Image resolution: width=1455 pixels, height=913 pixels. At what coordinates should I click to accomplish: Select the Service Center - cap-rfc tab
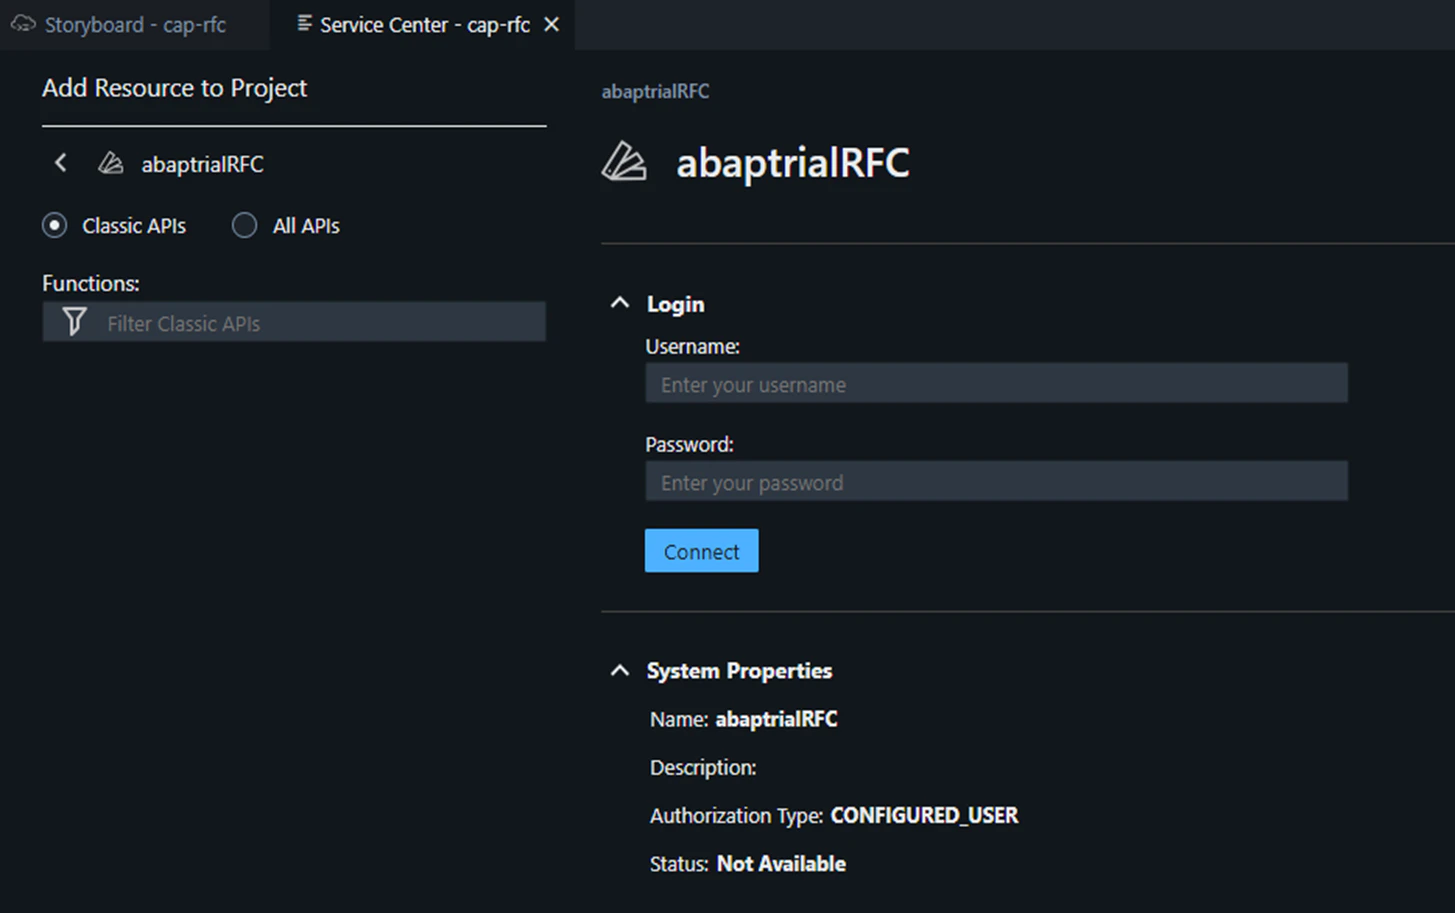point(424,25)
